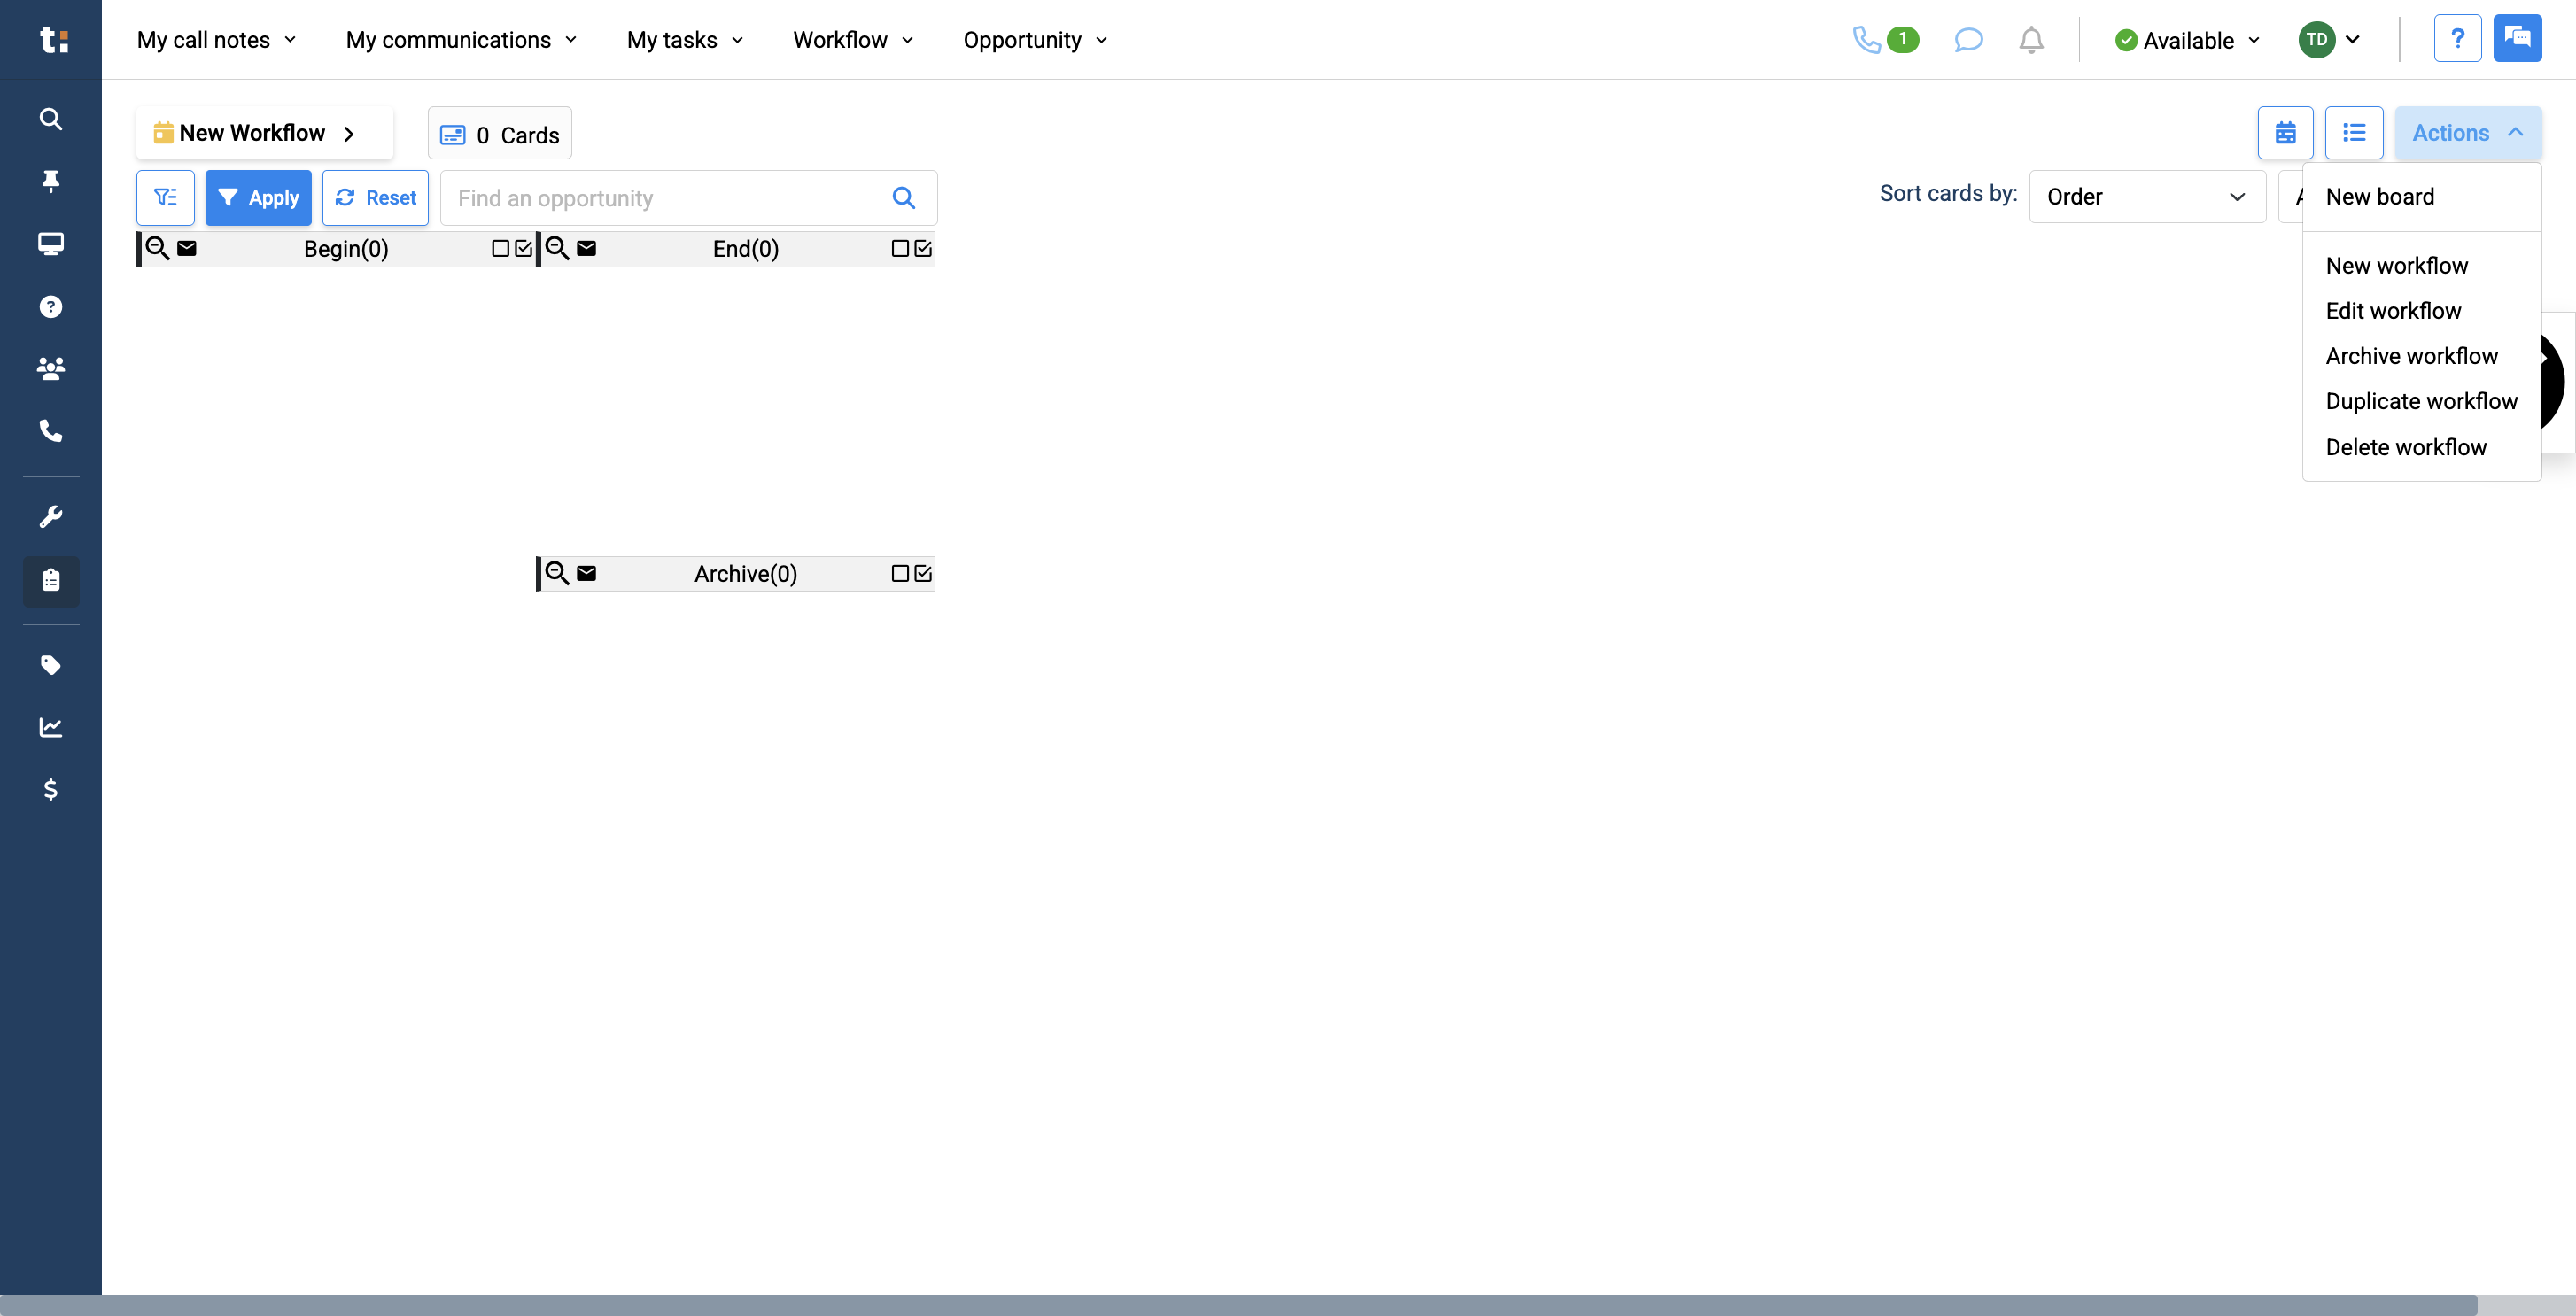This screenshot has width=2576, height=1316.
Task: Open the notification bell icon
Action: pos(2031,40)
